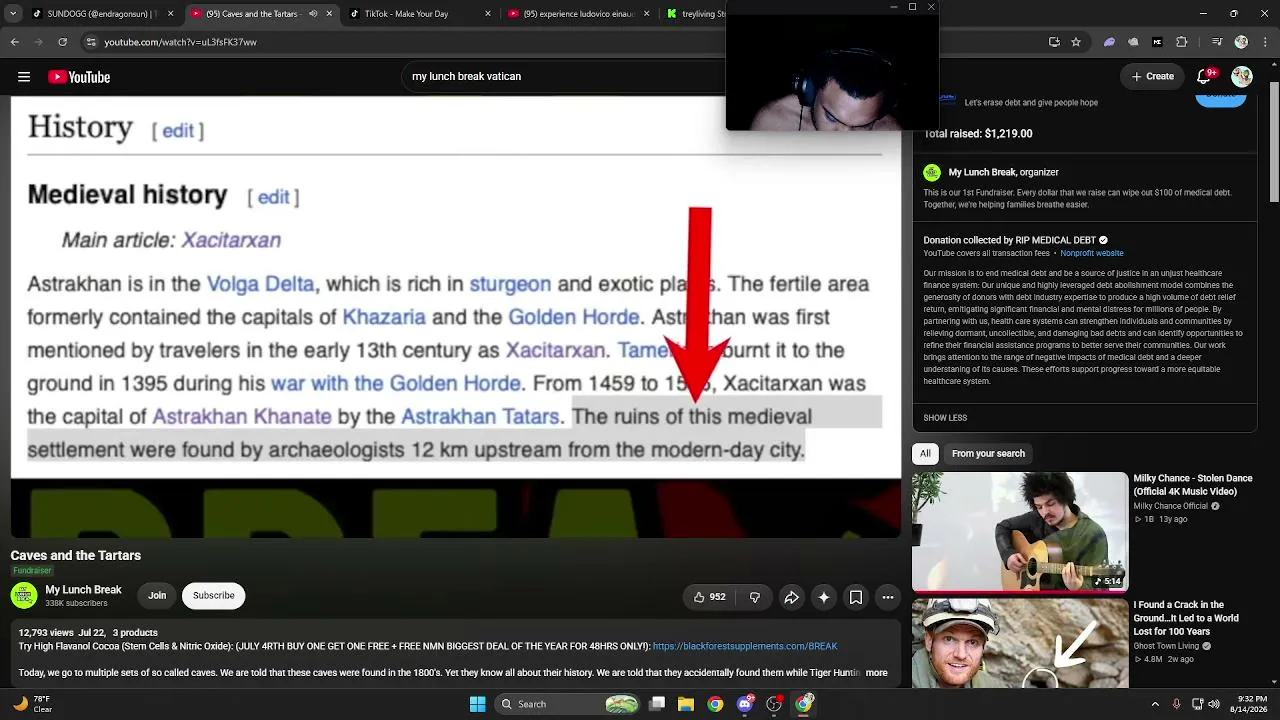1280x720 pixels.
Task: Click the video player area
Action: [x=456, y=318]
